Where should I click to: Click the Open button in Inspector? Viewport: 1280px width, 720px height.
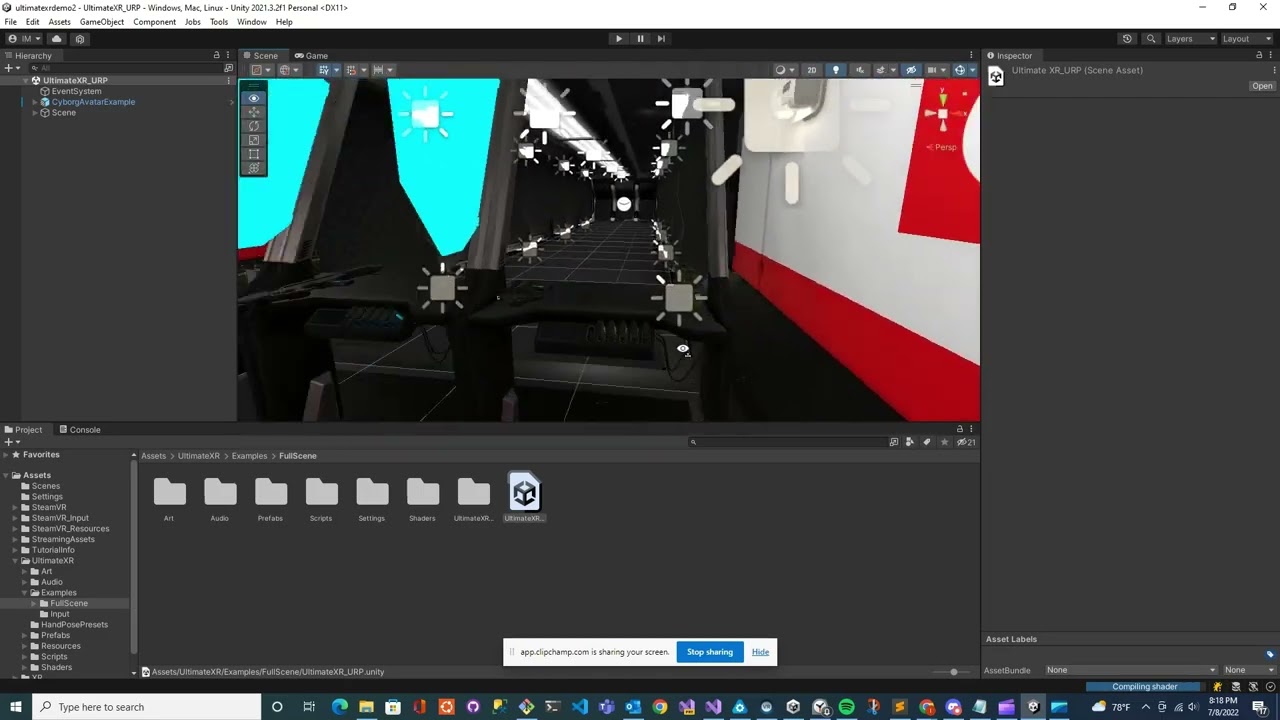pos(1262,86)
